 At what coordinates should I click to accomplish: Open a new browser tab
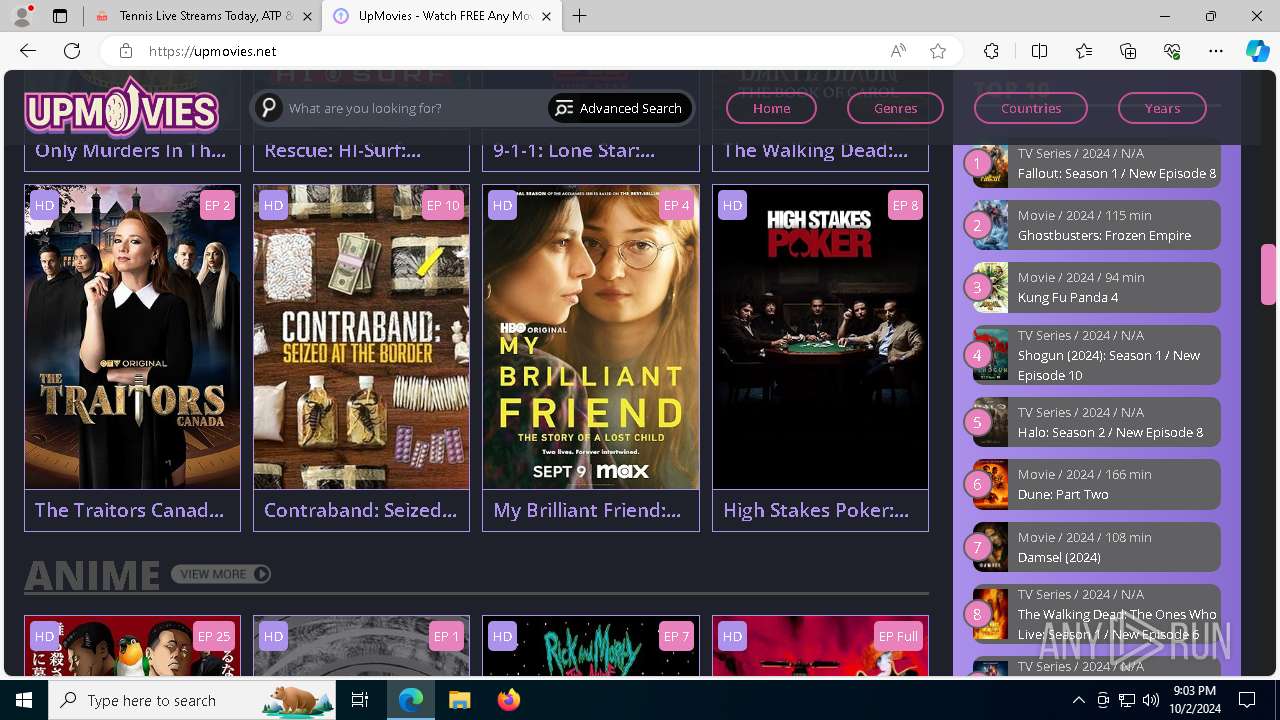[x=580, y=16]
